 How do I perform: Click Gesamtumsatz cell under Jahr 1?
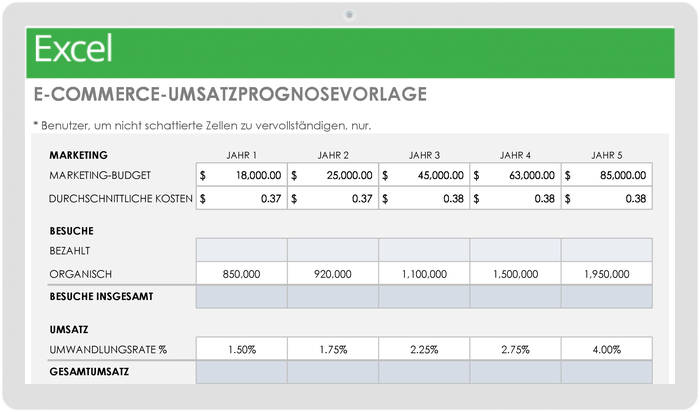point(242,372)
